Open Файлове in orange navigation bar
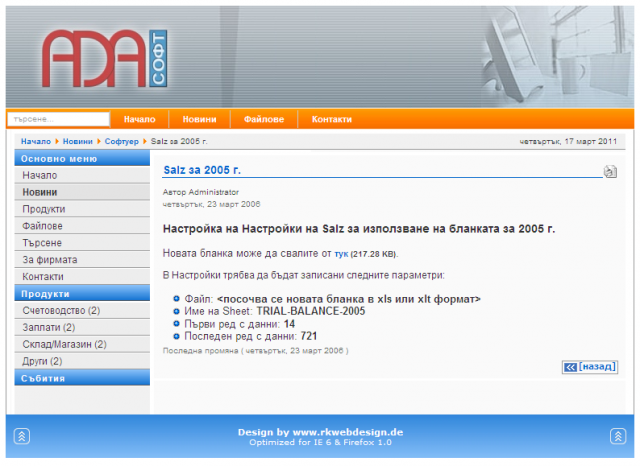Screen dimensions: 640x466 (x=264, y=119)
